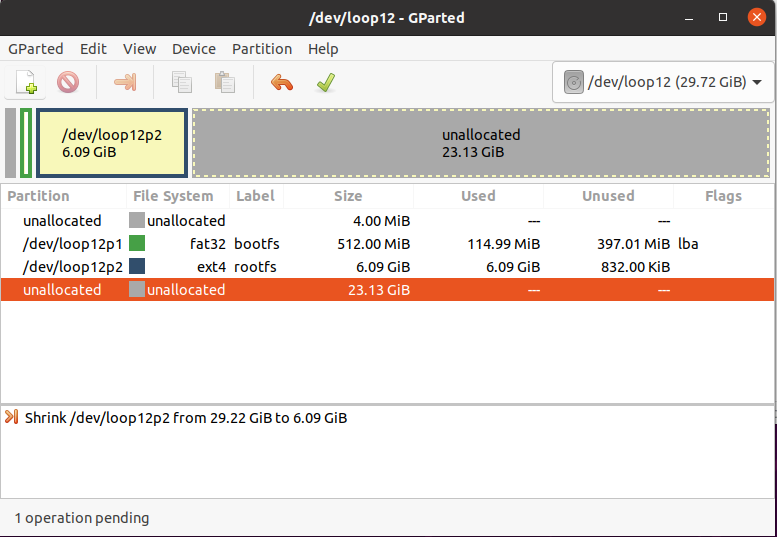777x537 pixels.
Task: Click the Size column header
Action: [348, 196]
